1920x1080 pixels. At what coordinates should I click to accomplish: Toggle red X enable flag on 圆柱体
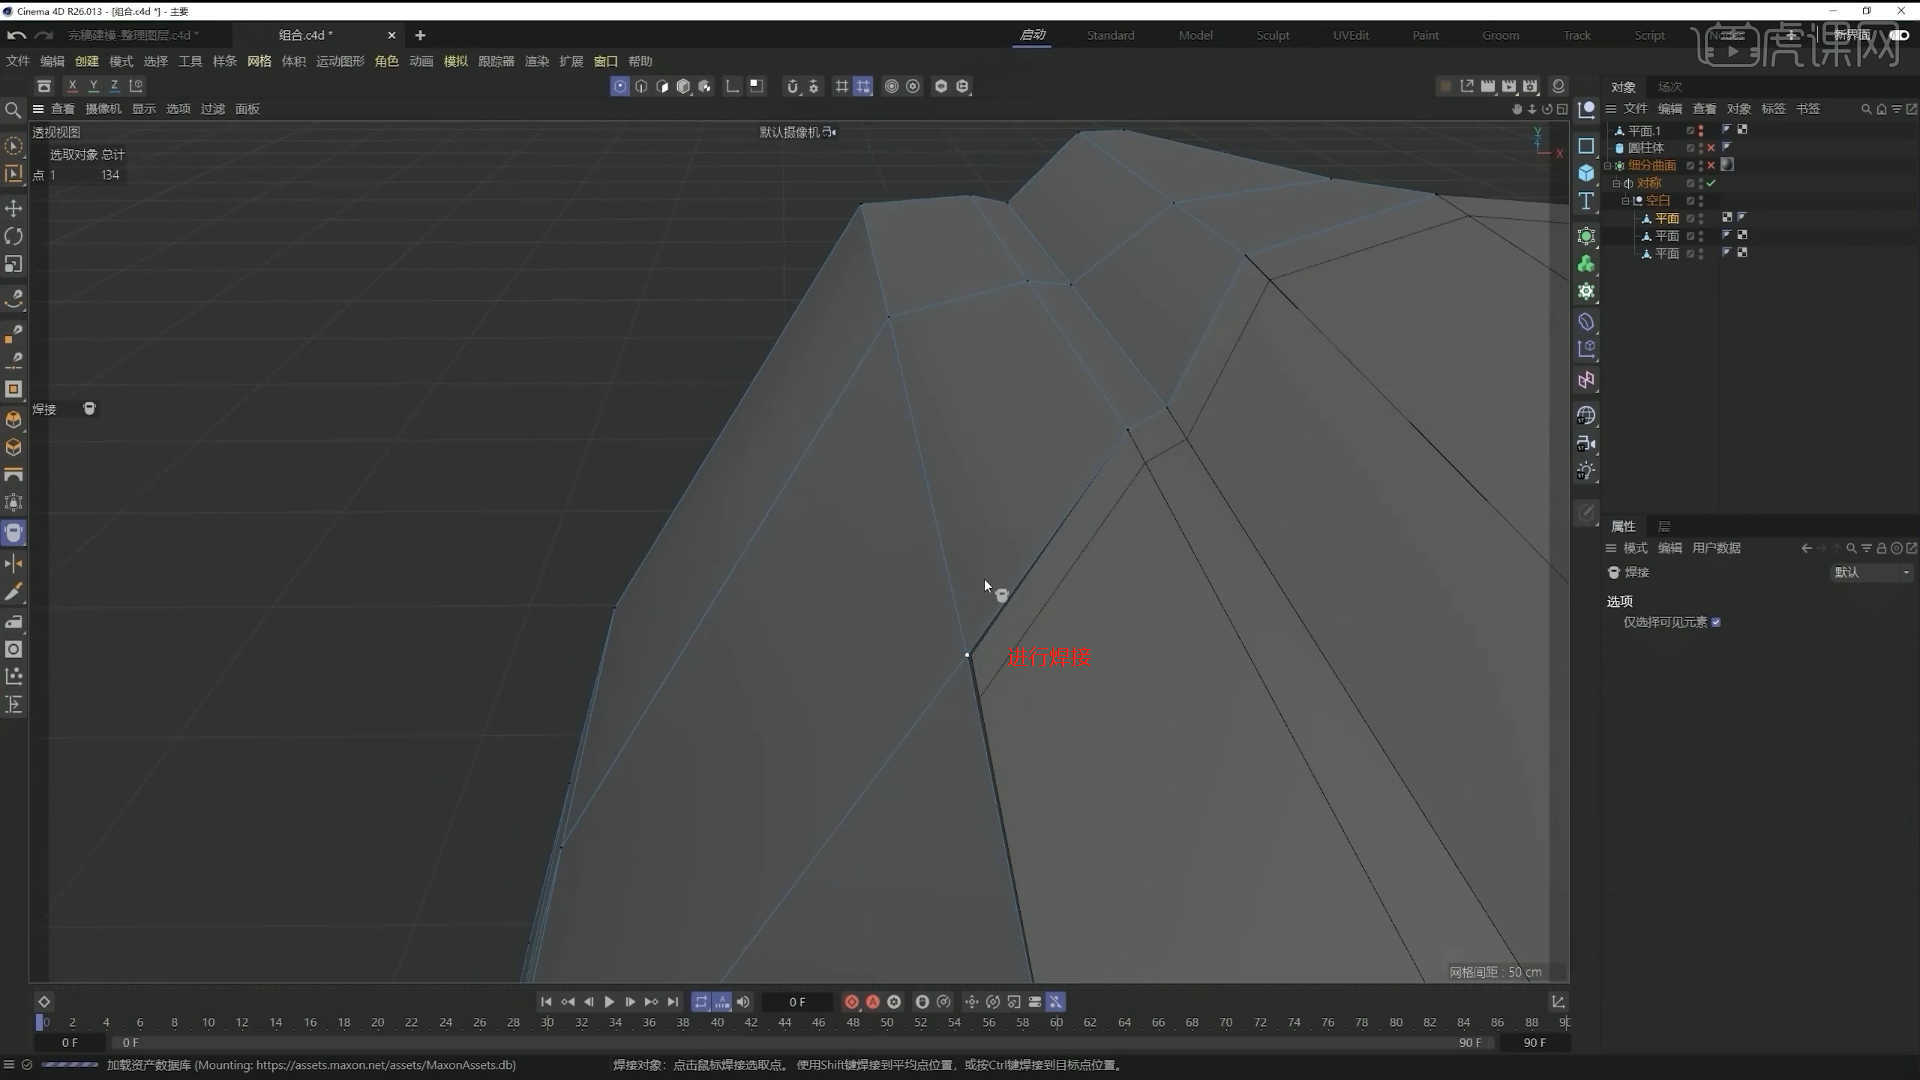[x=1711, y=148]
